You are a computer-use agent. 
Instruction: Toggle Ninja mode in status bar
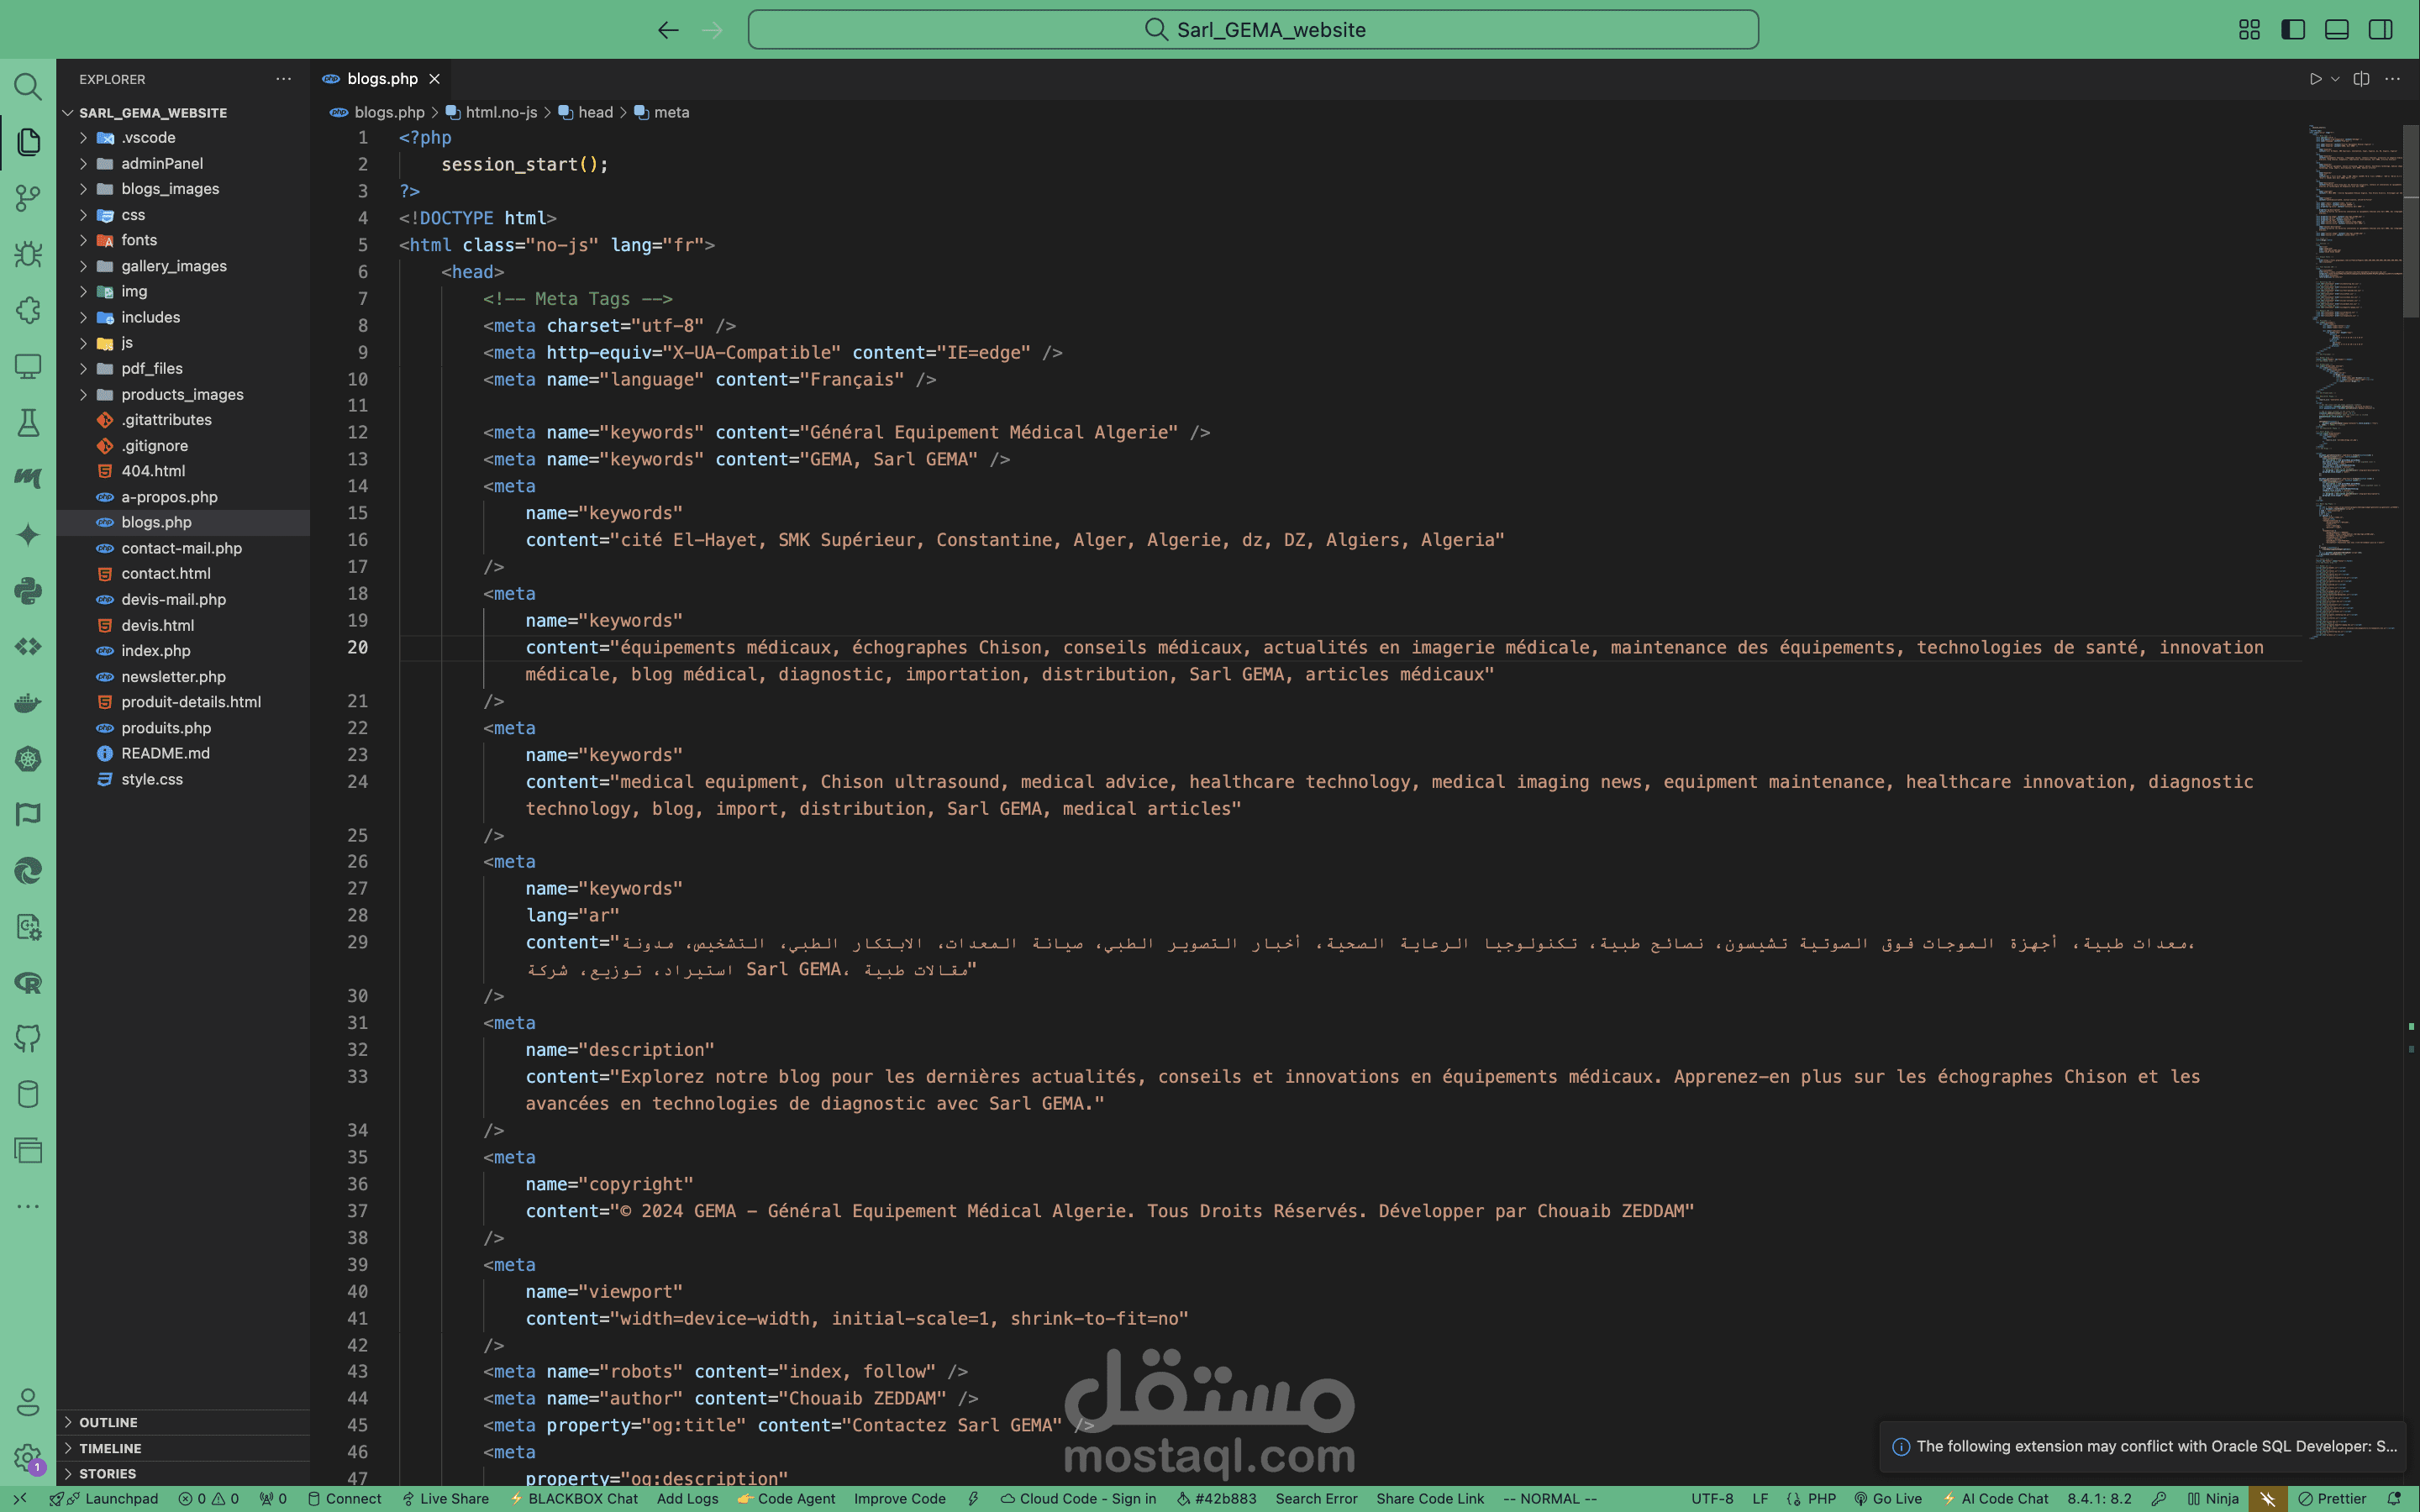click(2213, 1498)
